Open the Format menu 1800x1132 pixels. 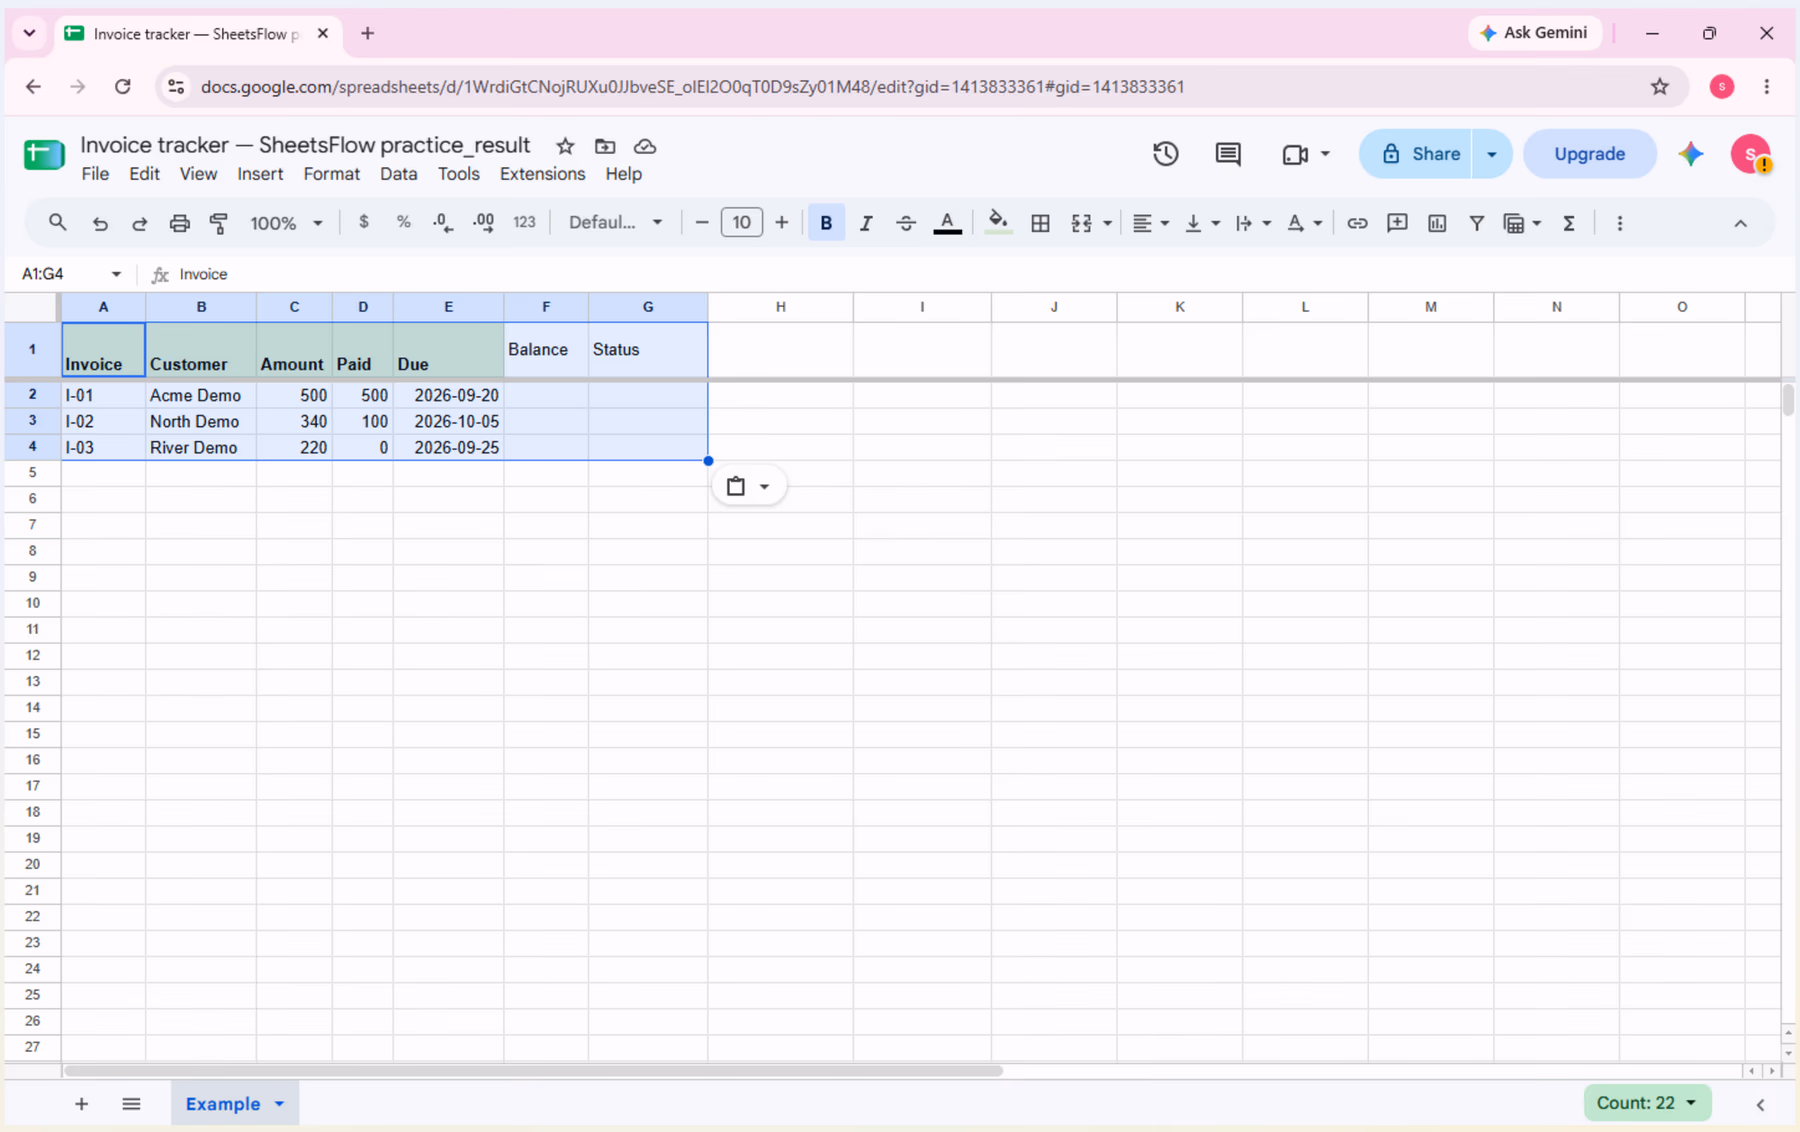(332, 174)
